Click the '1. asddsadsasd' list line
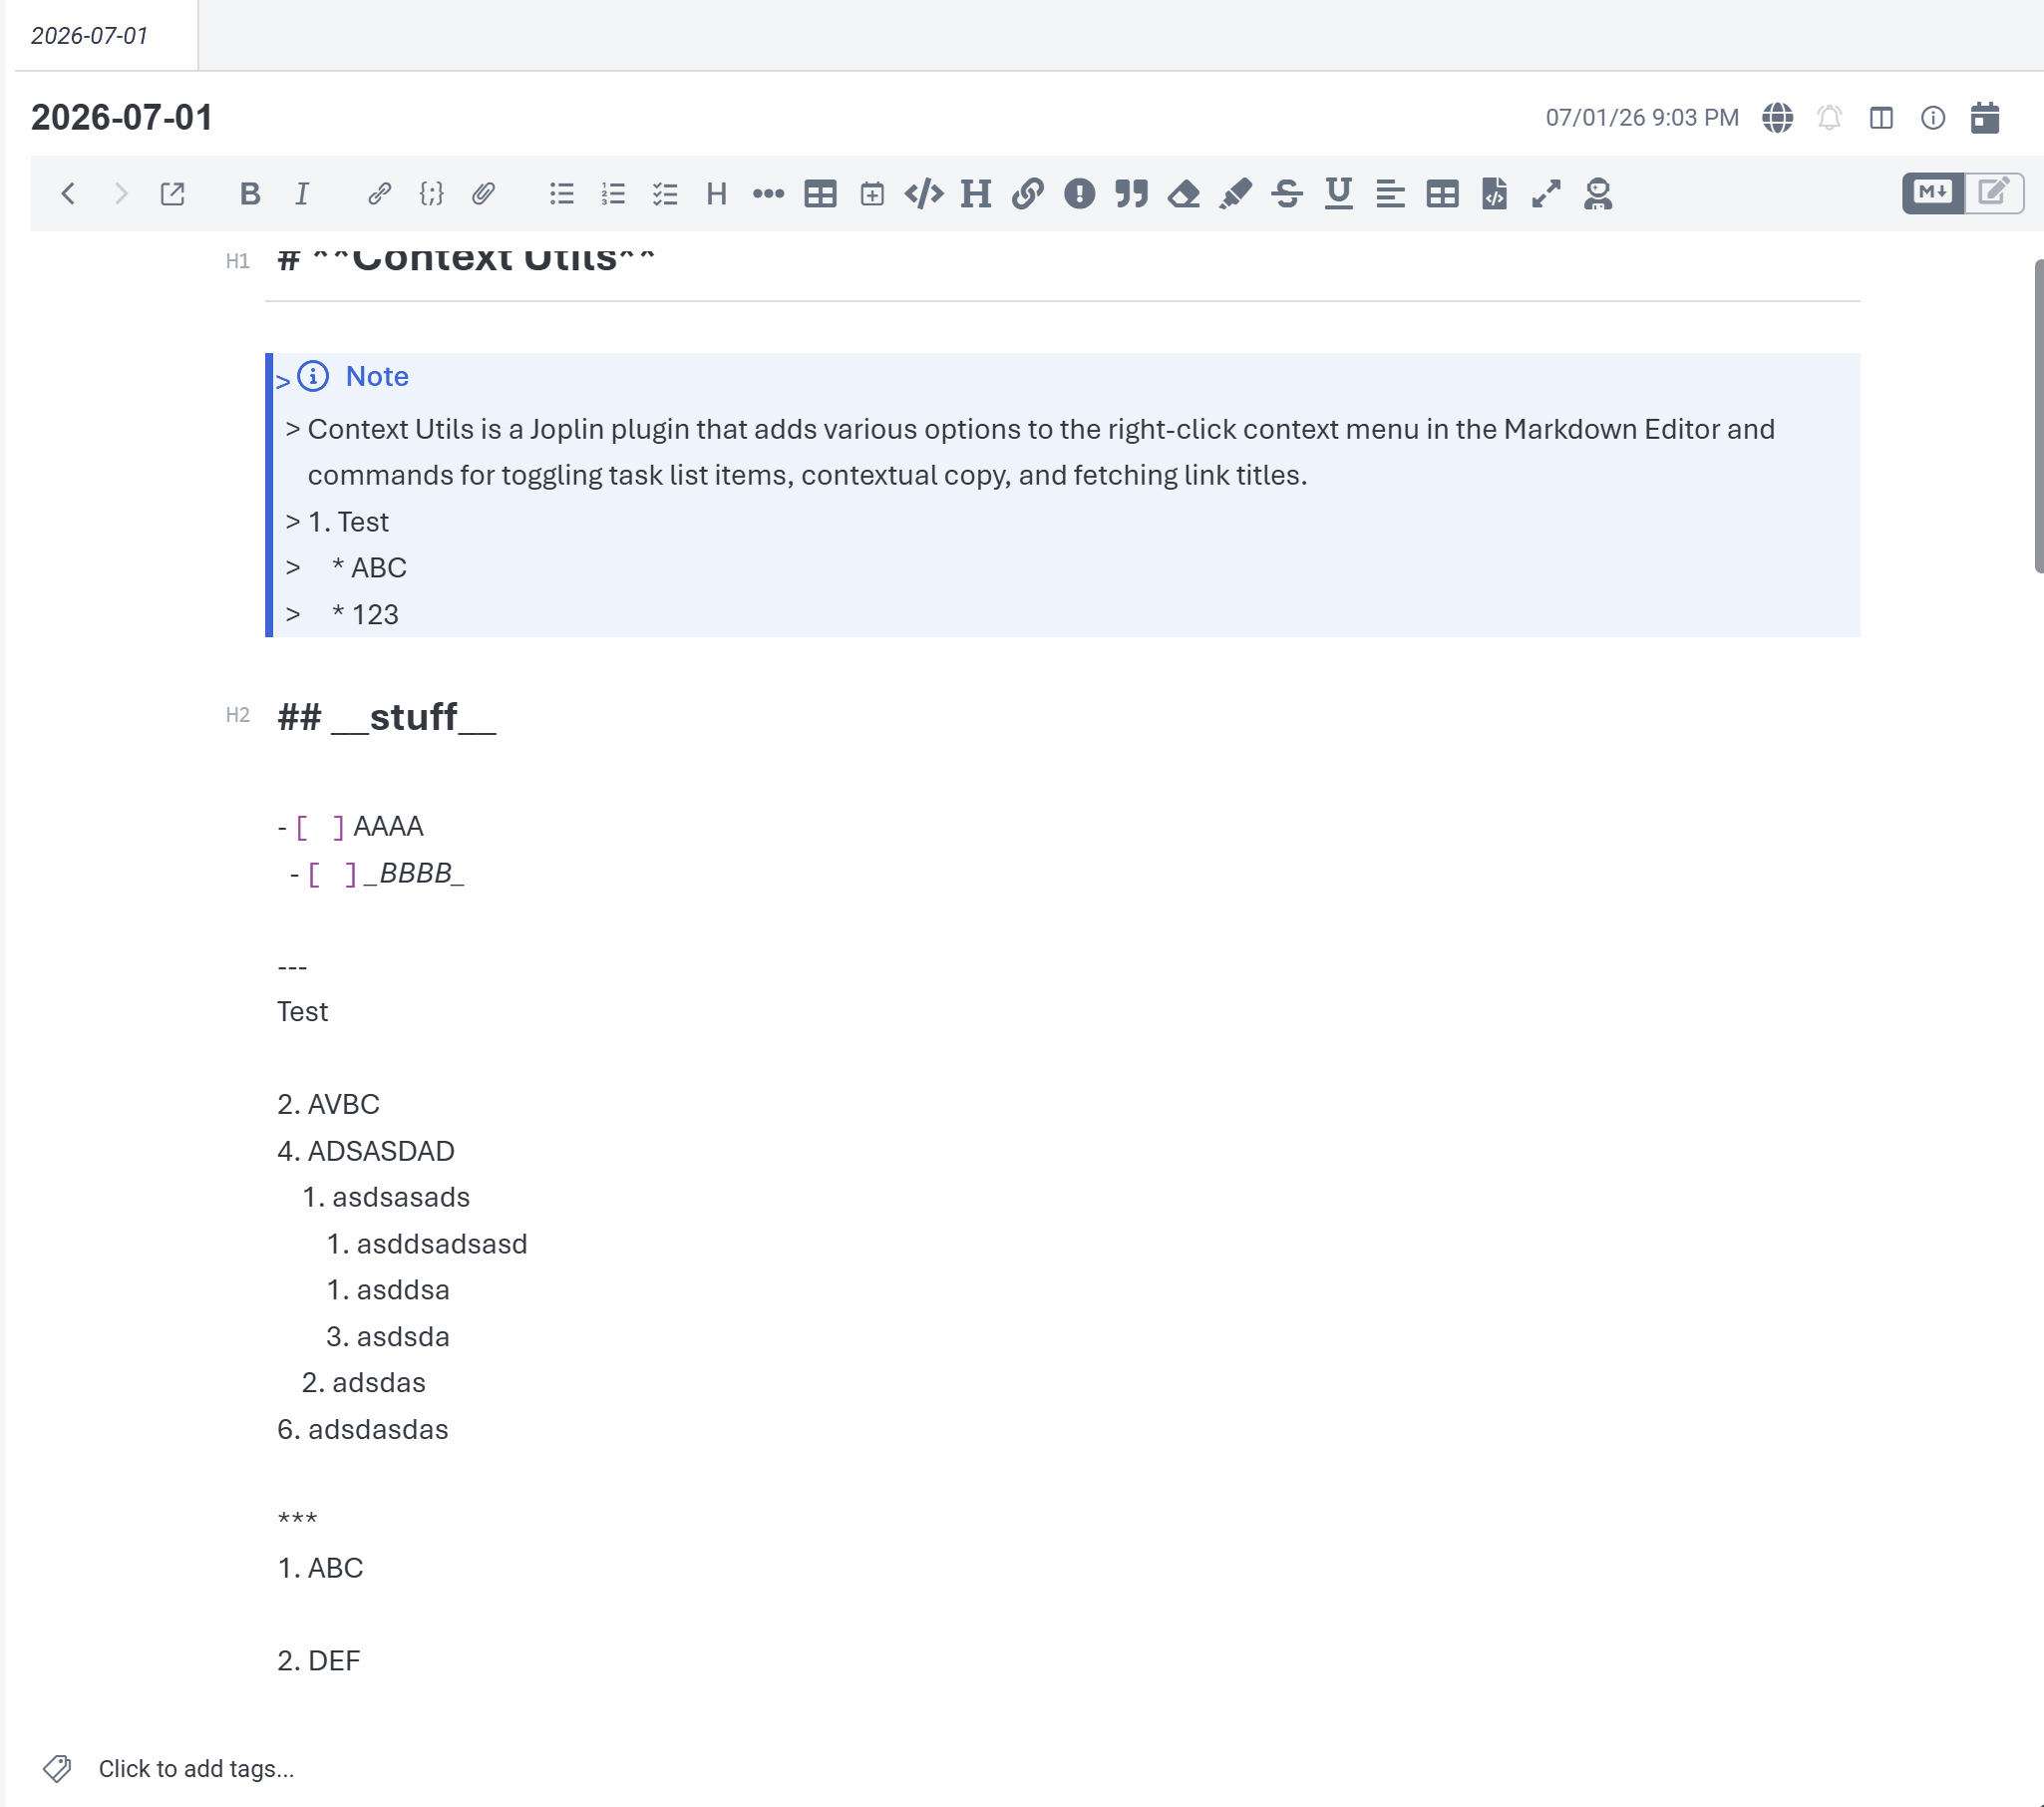Viewport: 2044px width, 1807px height. point(427,1244)
